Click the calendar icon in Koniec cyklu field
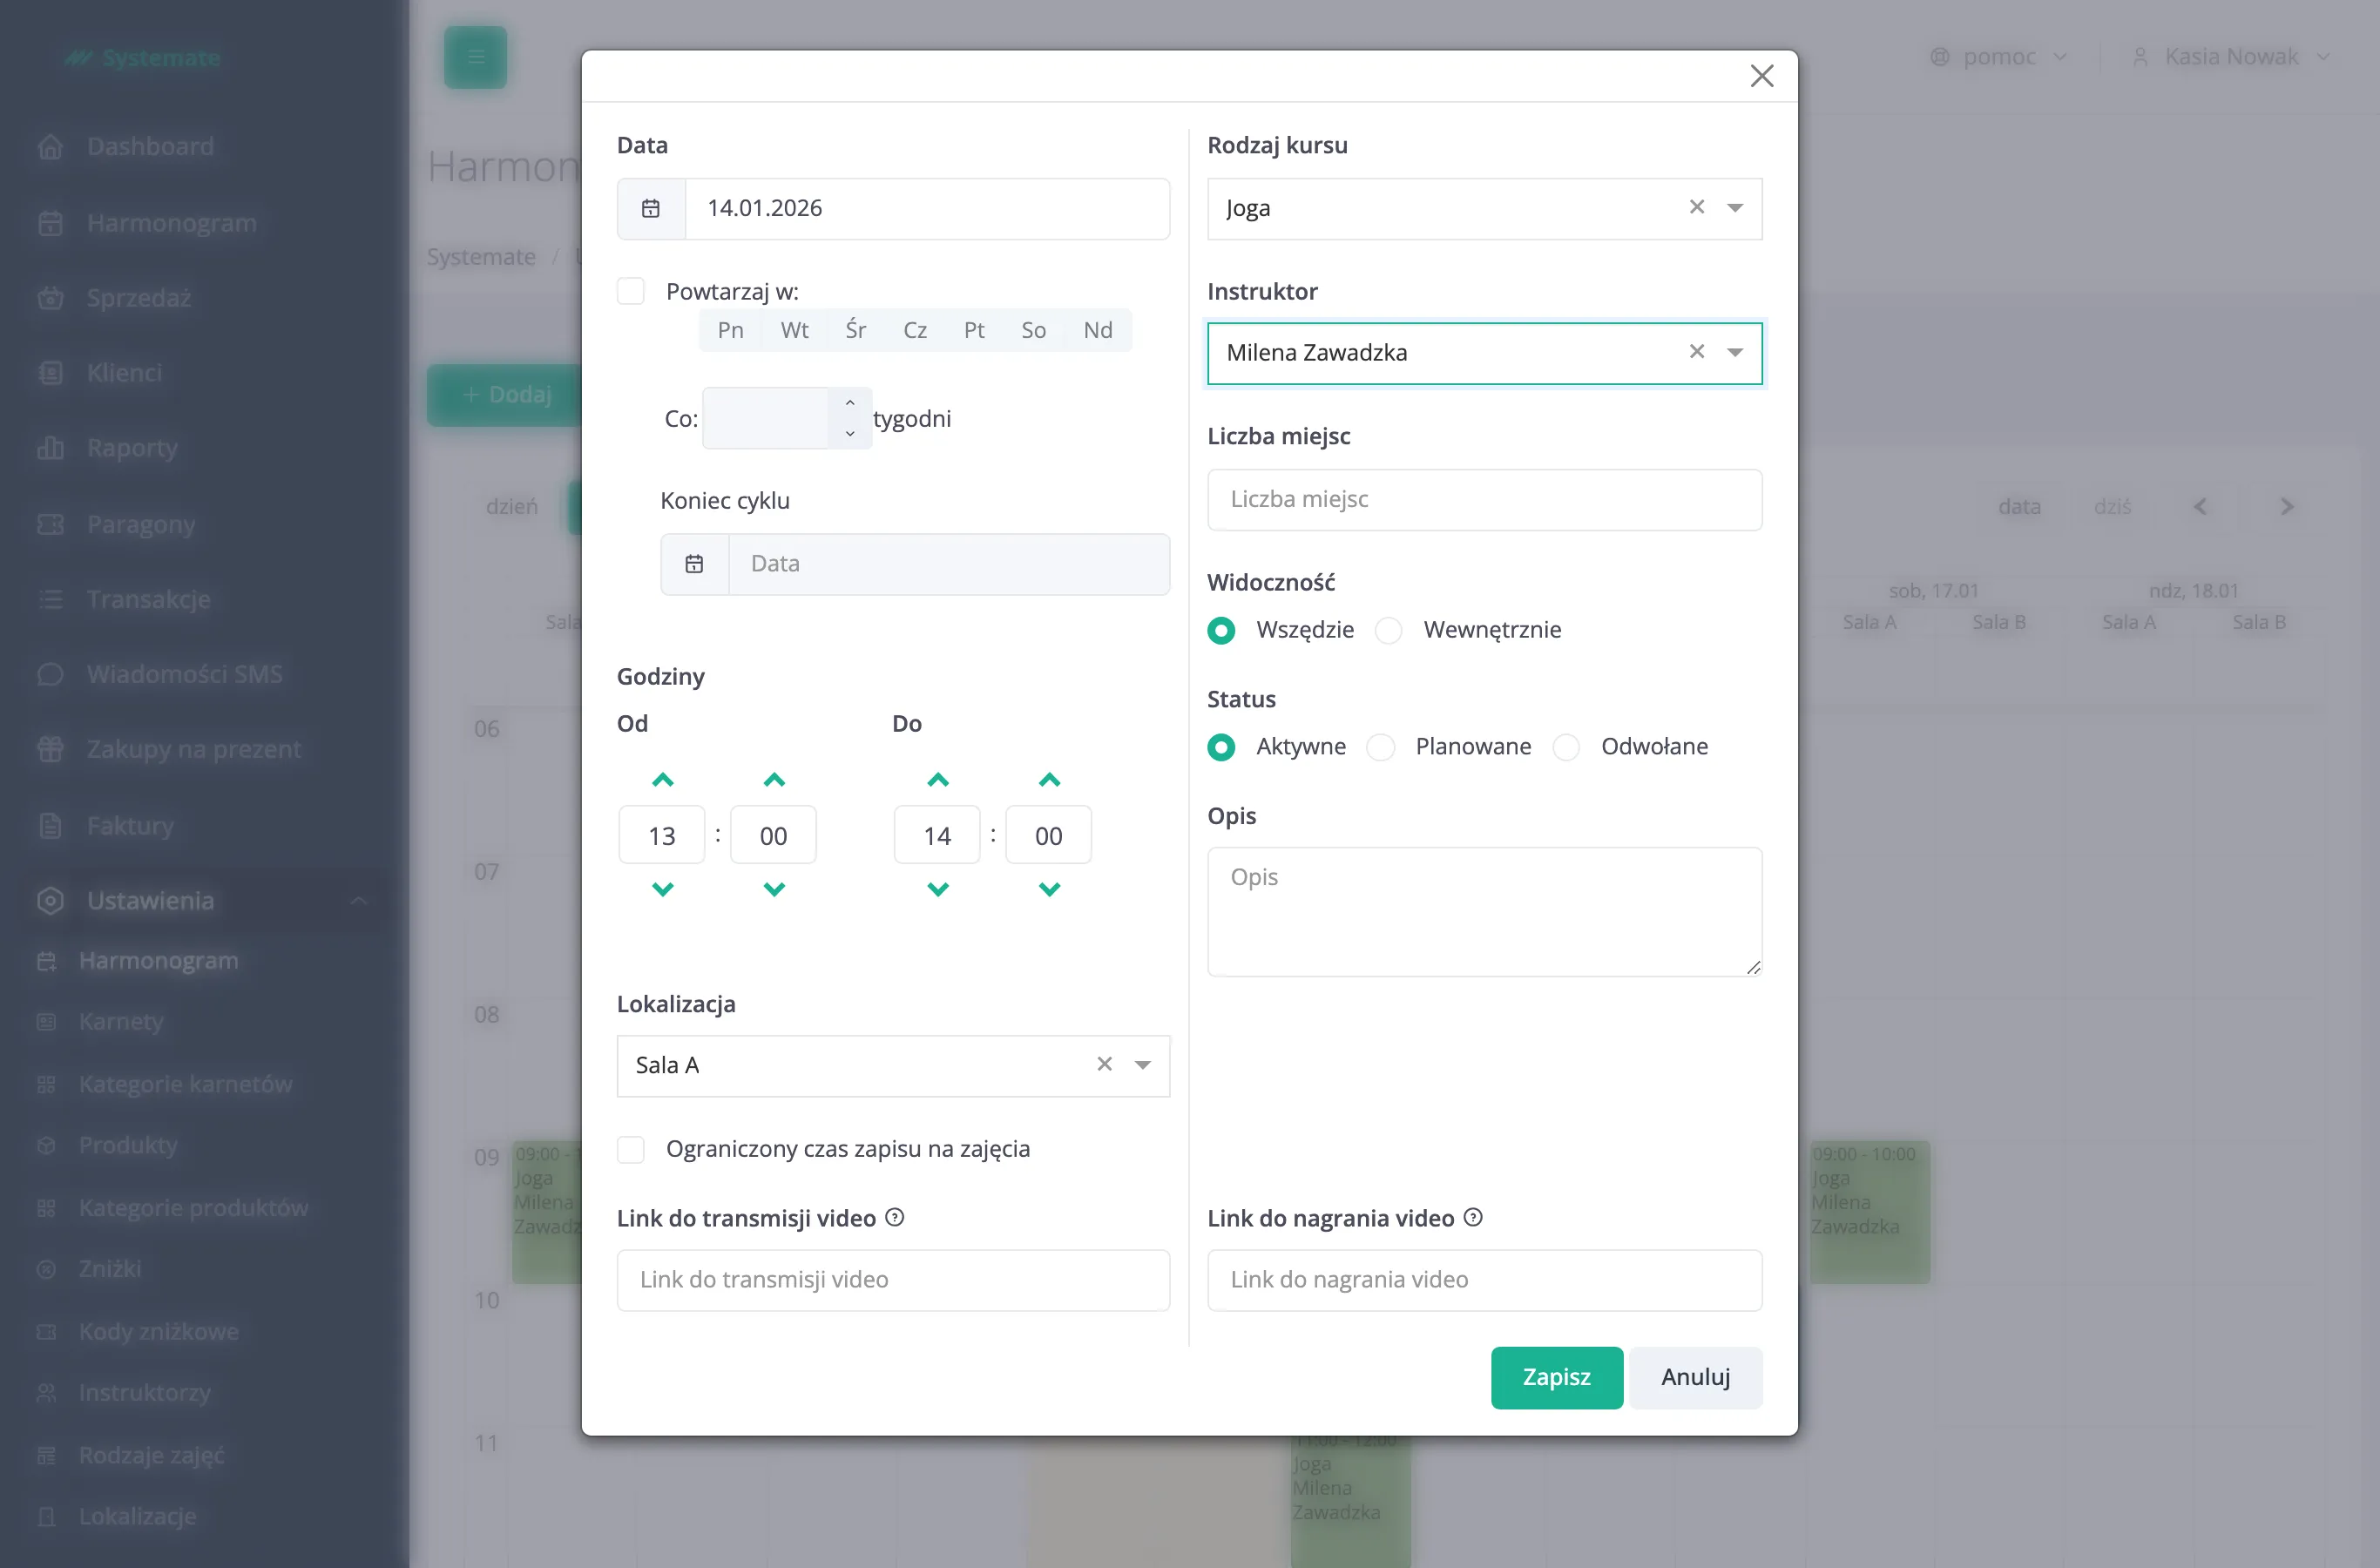 694,564
